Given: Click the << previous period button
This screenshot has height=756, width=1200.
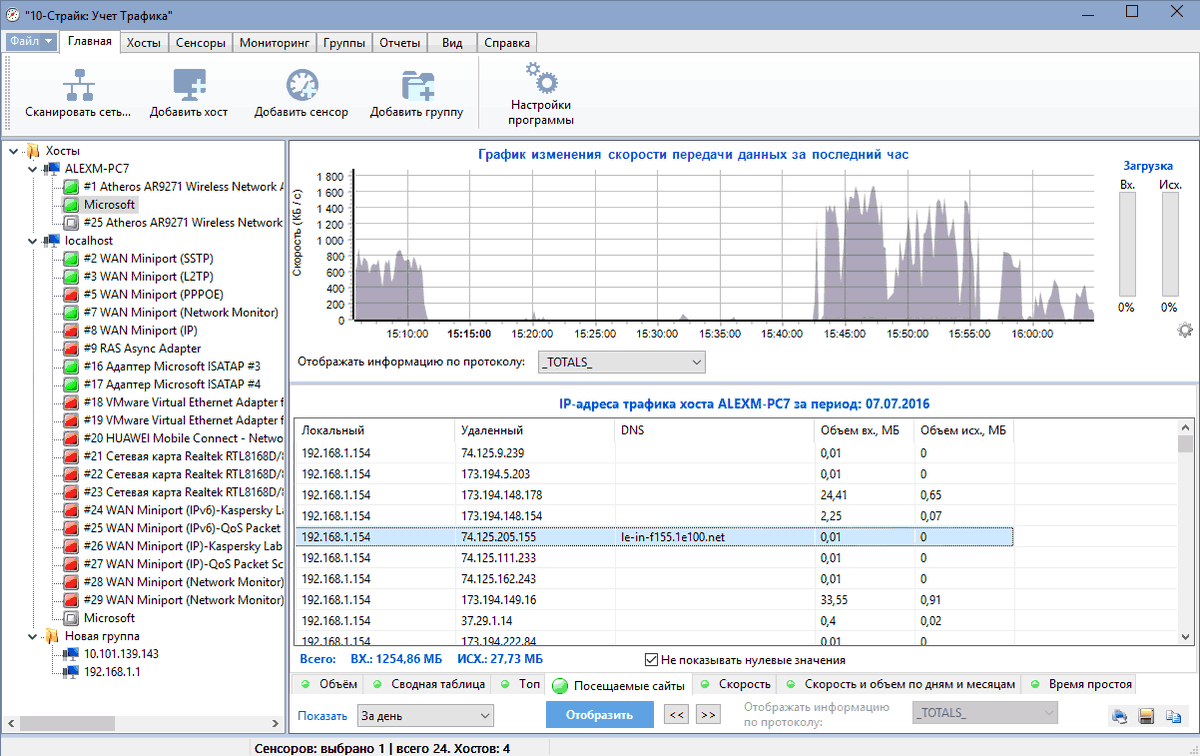Looking at the screenshot, I should click(677, 715).
